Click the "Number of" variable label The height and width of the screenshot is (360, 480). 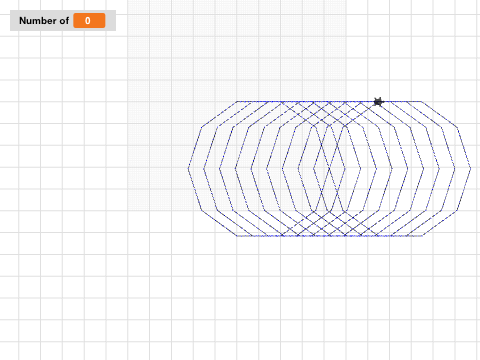tap(44, 21)
